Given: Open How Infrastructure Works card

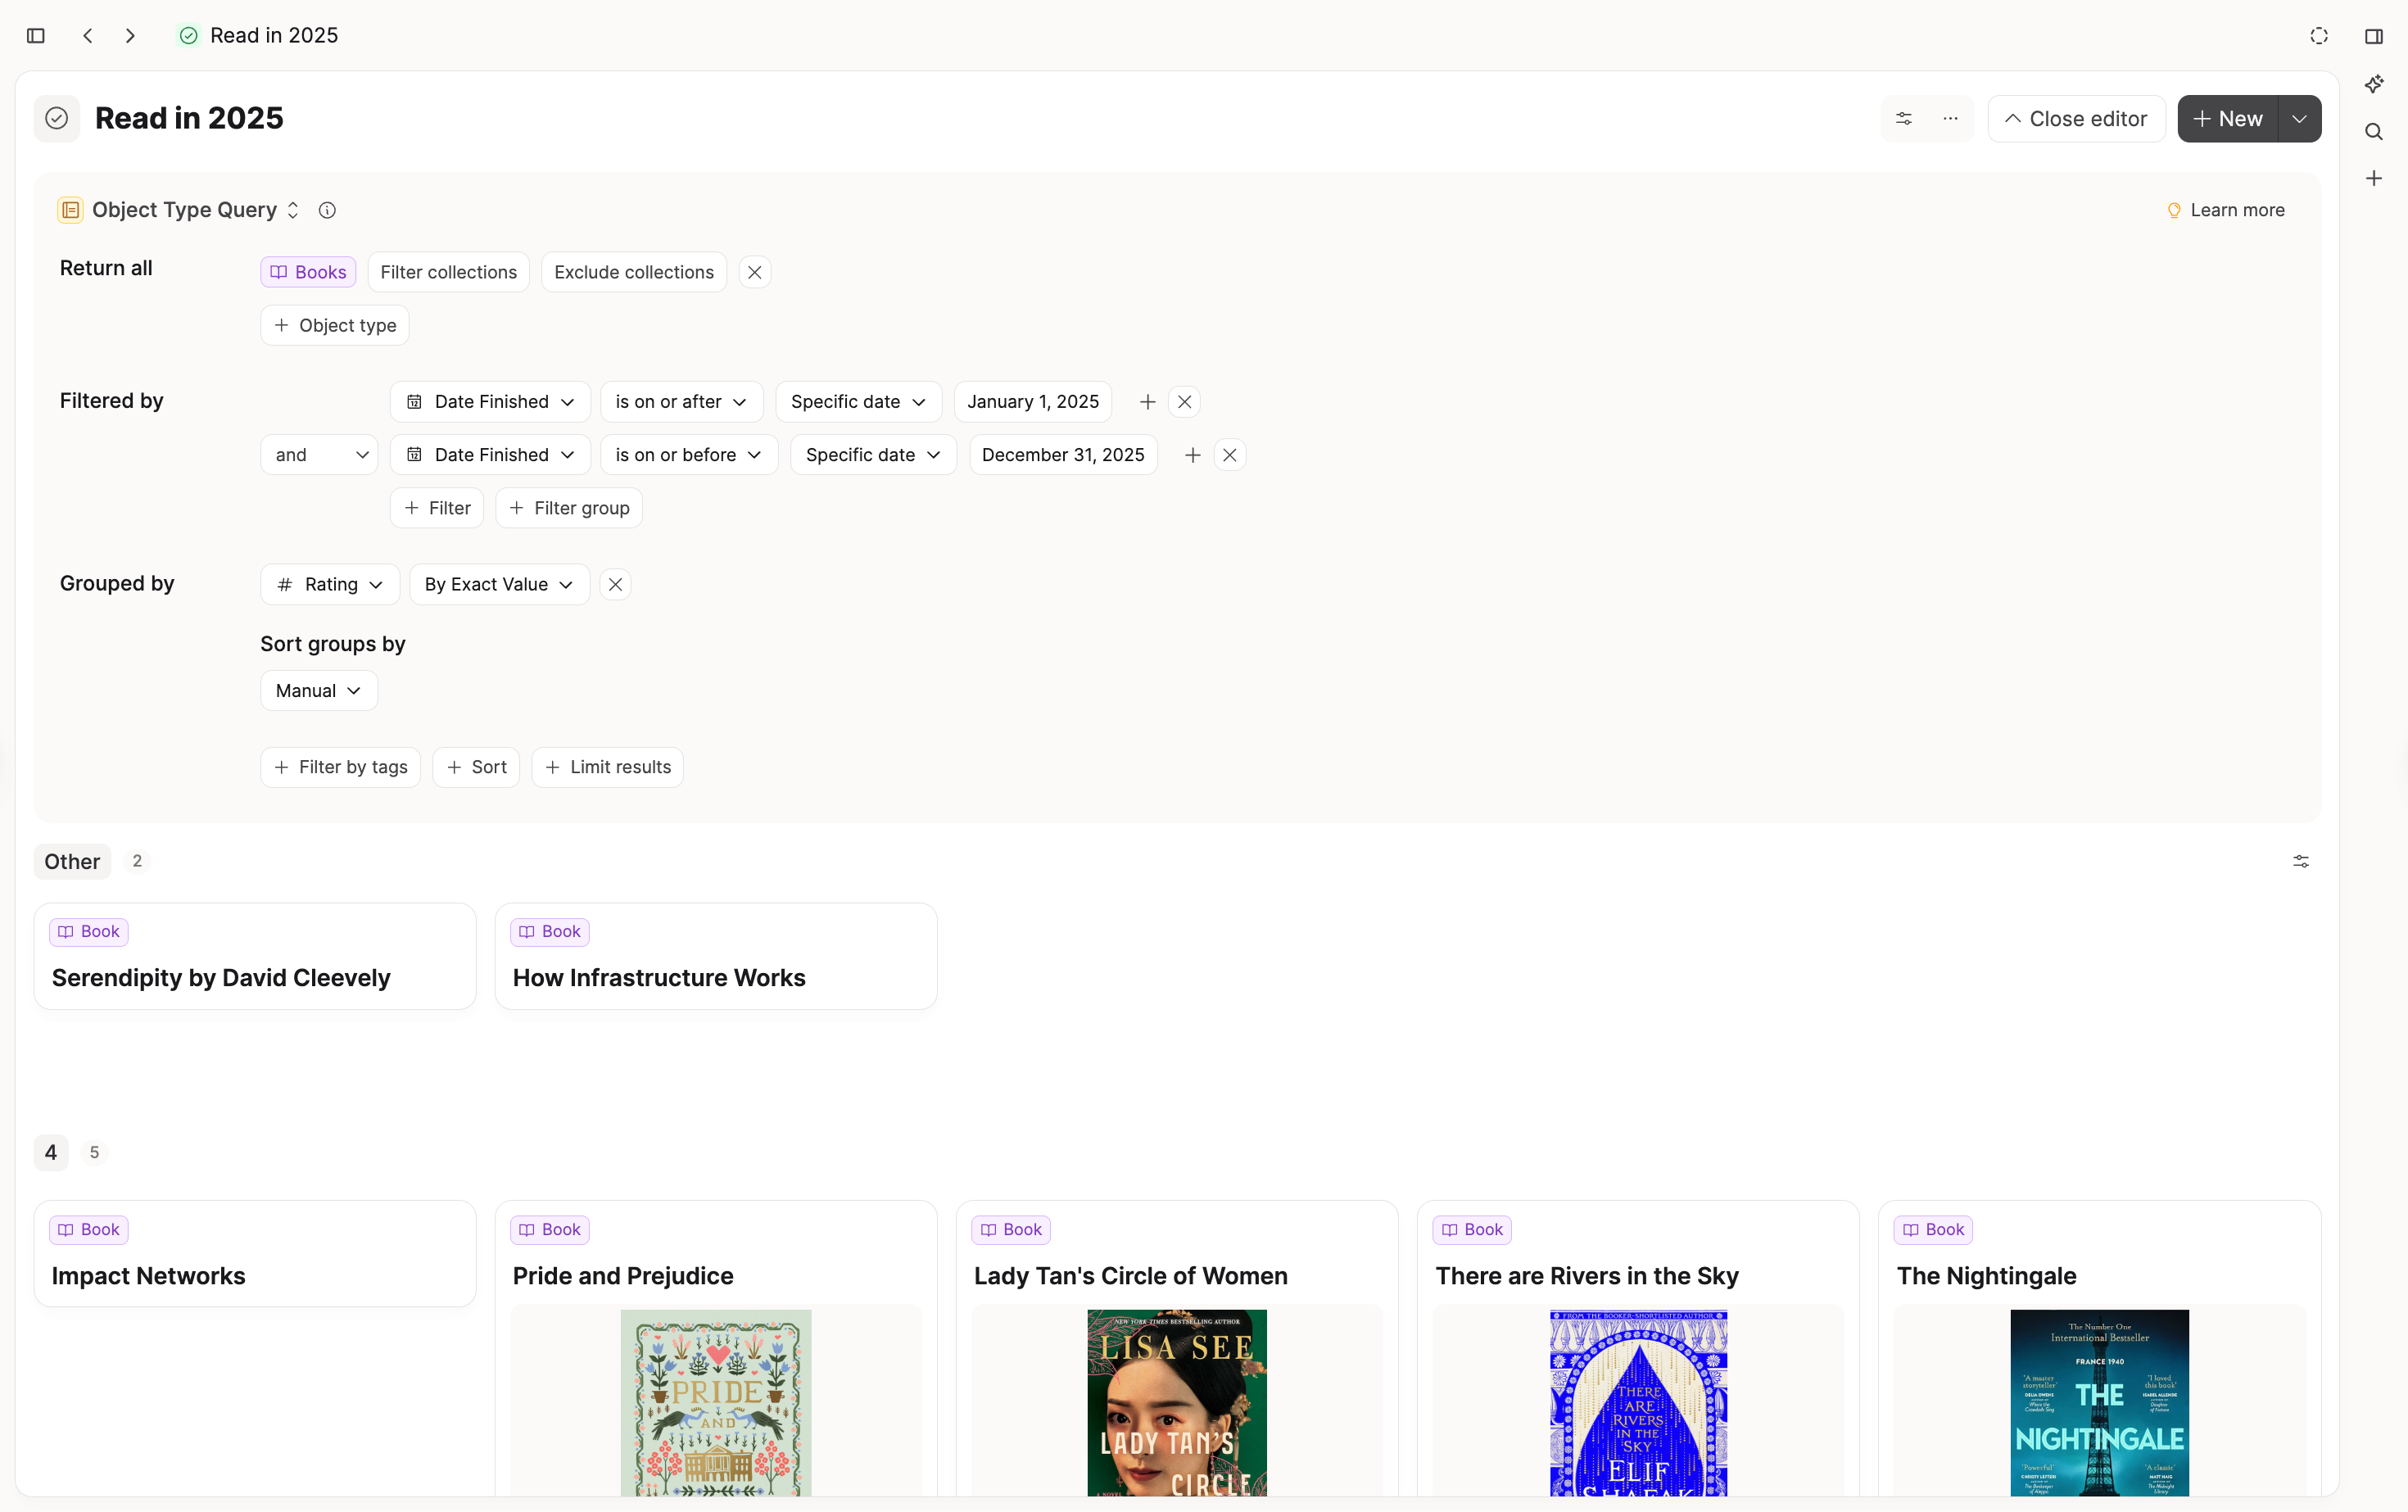Looking at the screenshot, I should (x=716, y=956).
